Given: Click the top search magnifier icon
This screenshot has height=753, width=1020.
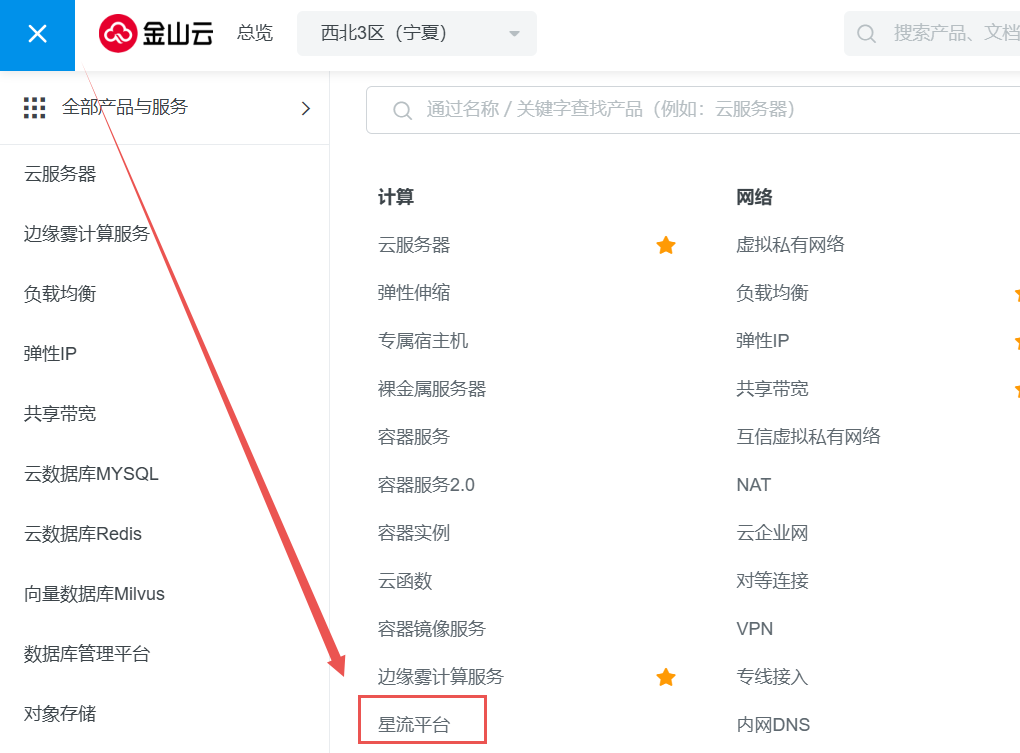Looking at the screenshot, I should [x=866, y=34].
